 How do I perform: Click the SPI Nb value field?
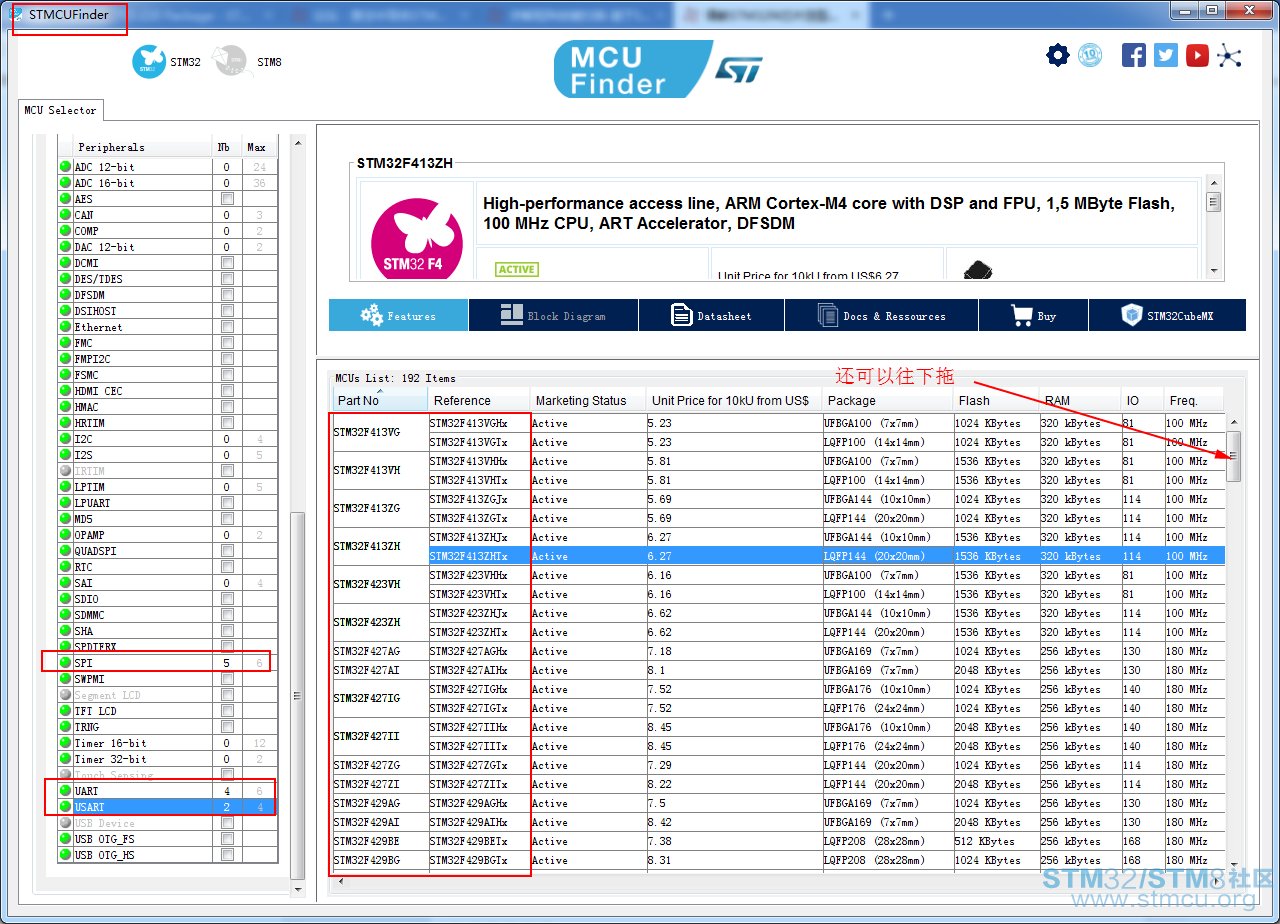pos(227,663)
